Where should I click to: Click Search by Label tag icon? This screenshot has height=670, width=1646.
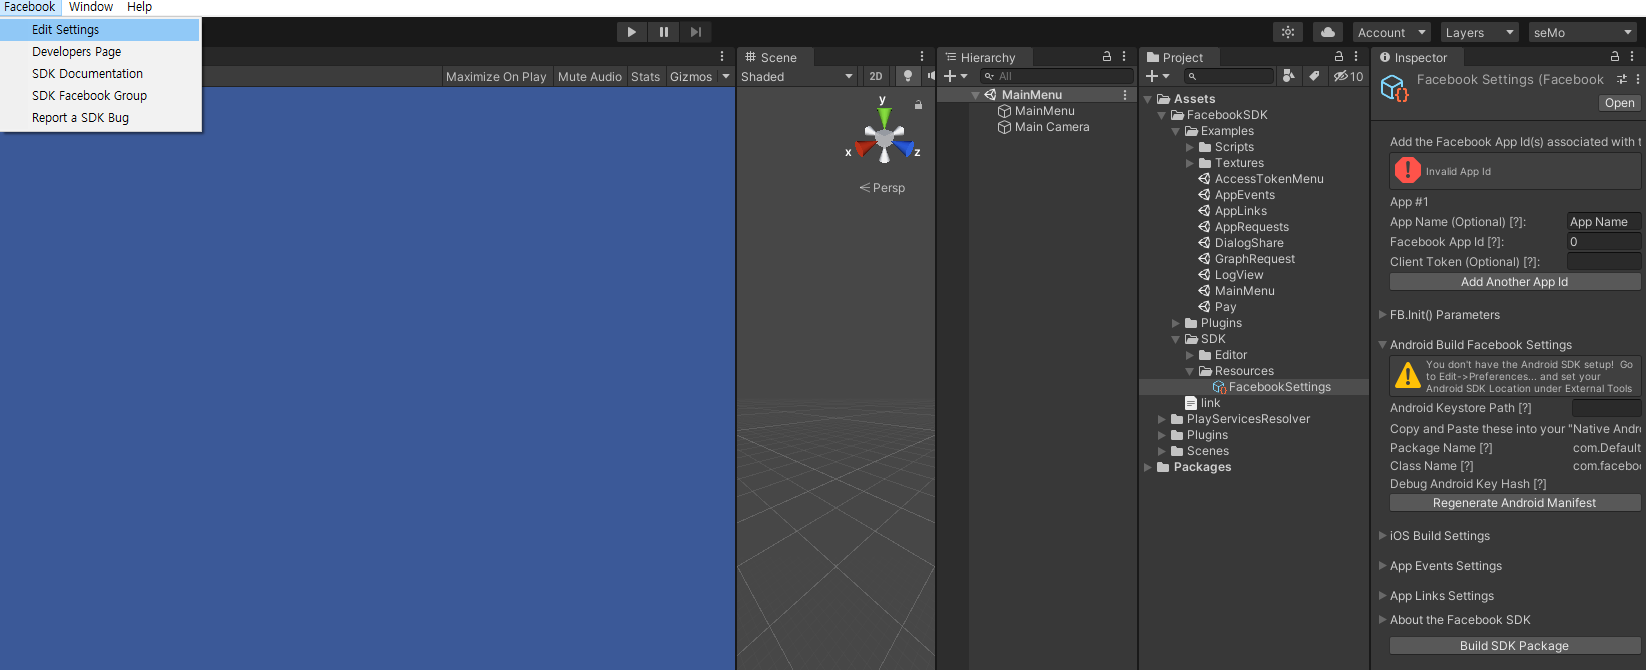click(x=1314, y=76)
